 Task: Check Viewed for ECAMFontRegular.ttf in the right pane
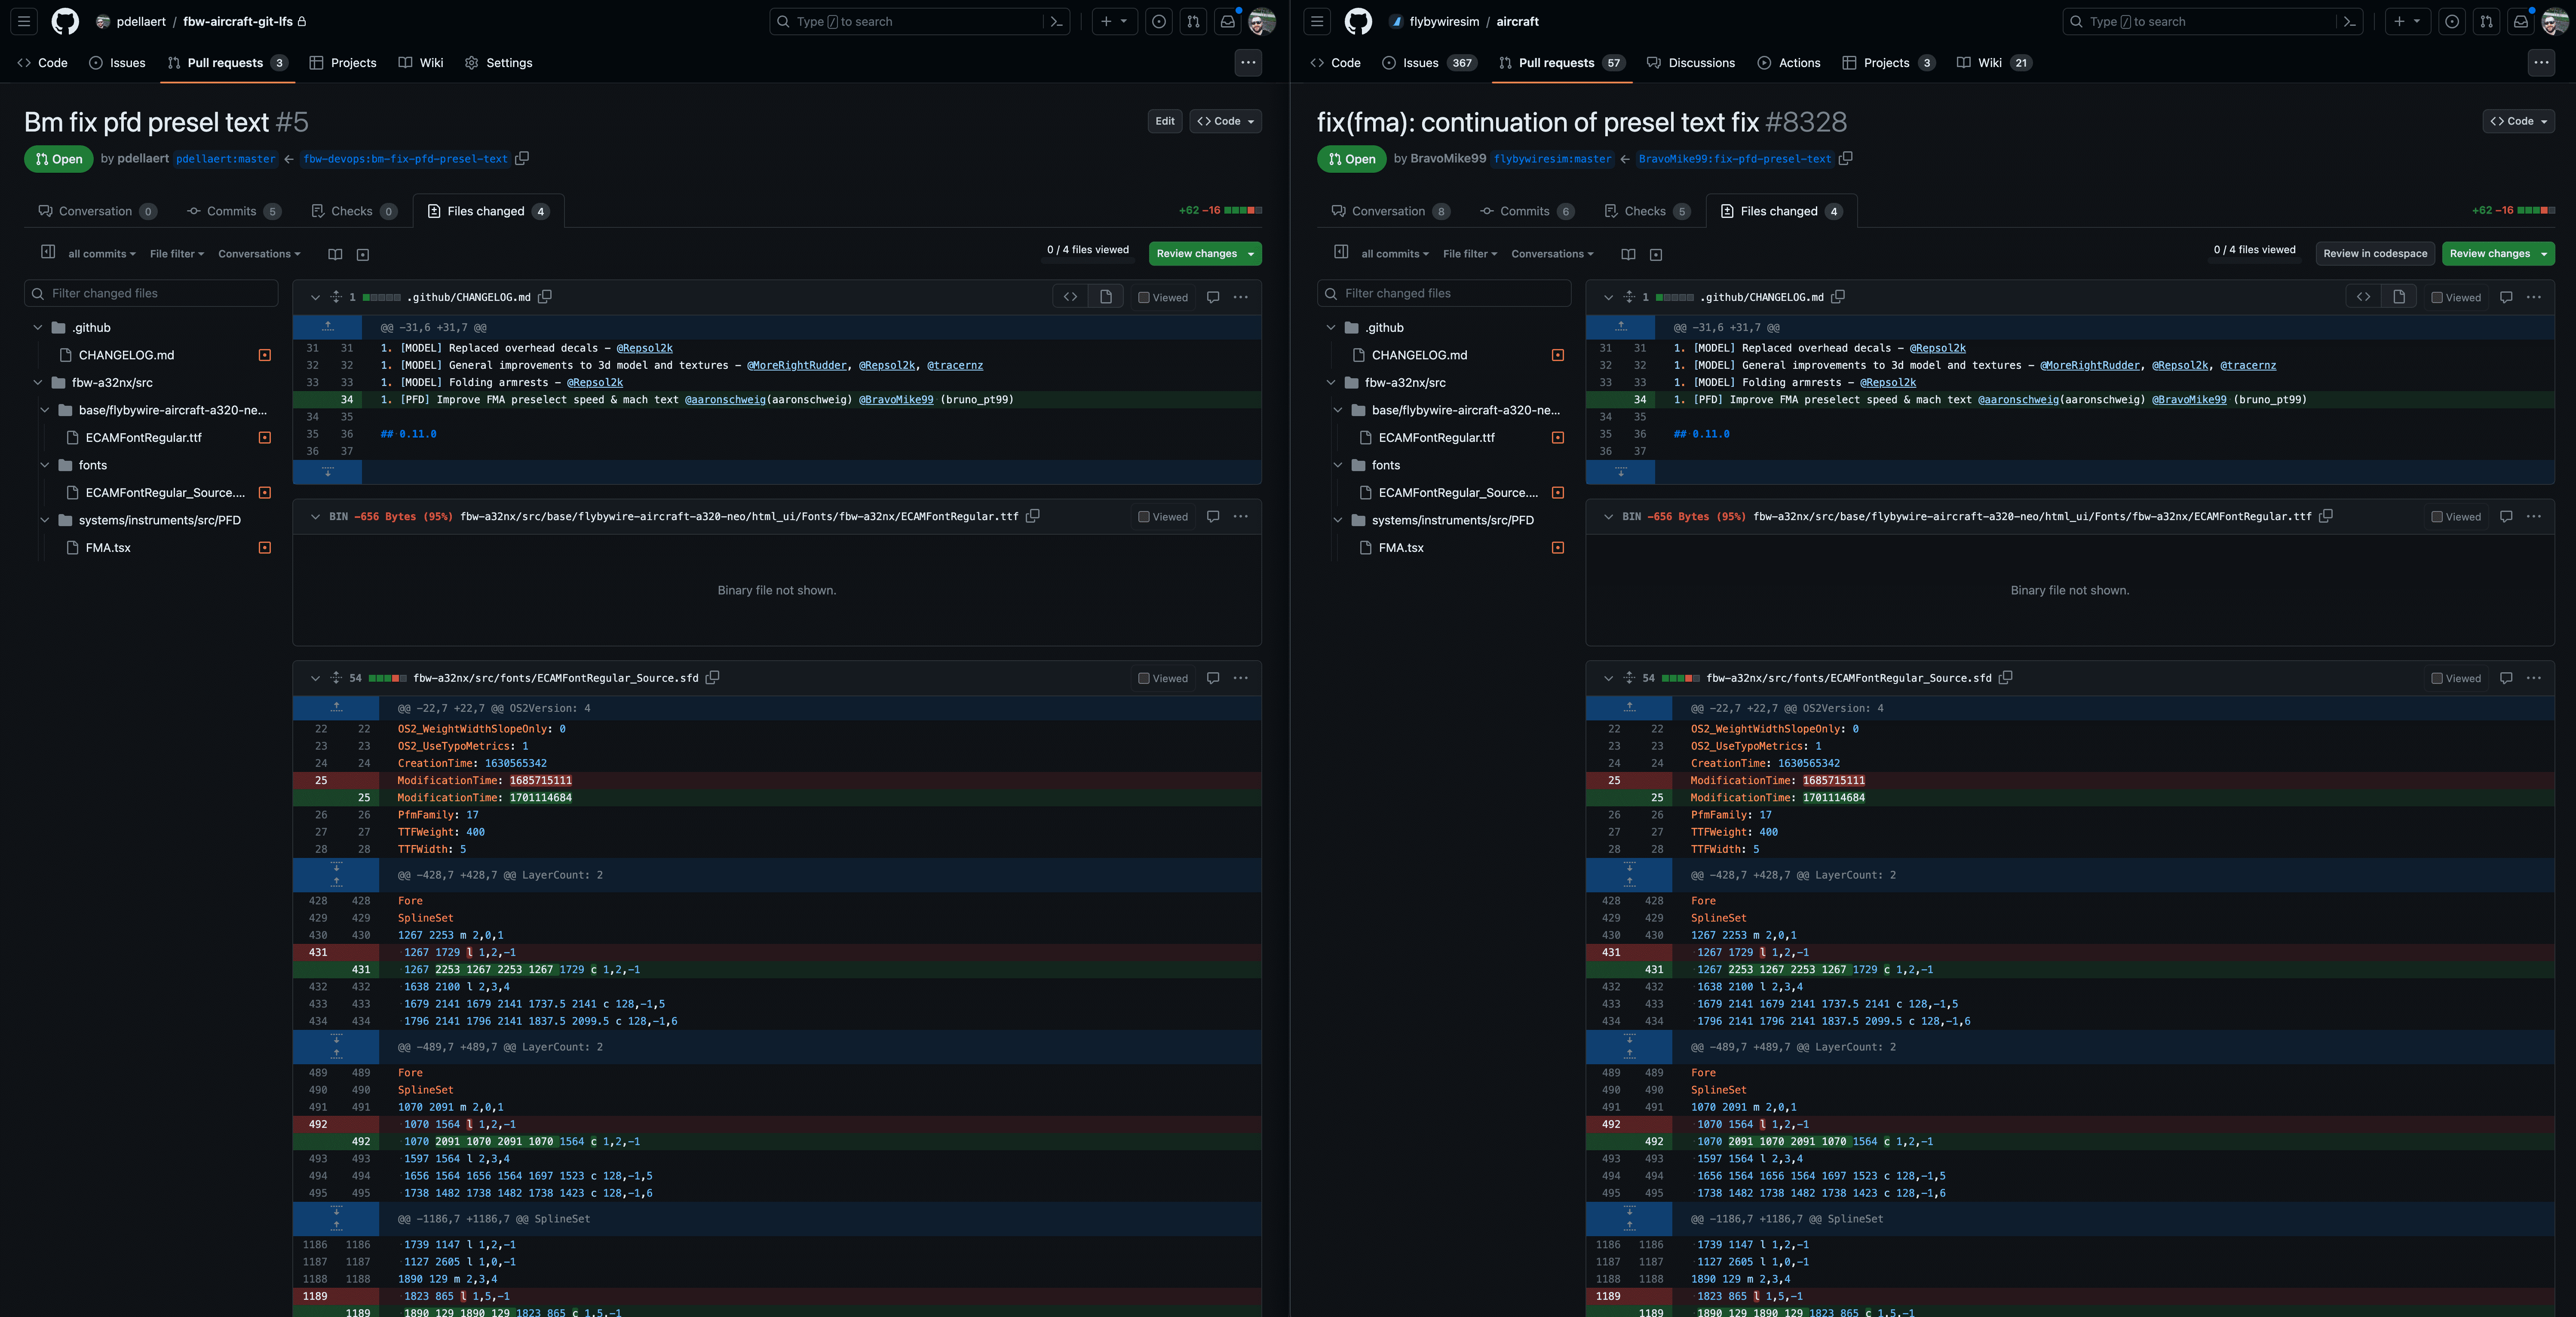click(2437, 517)
